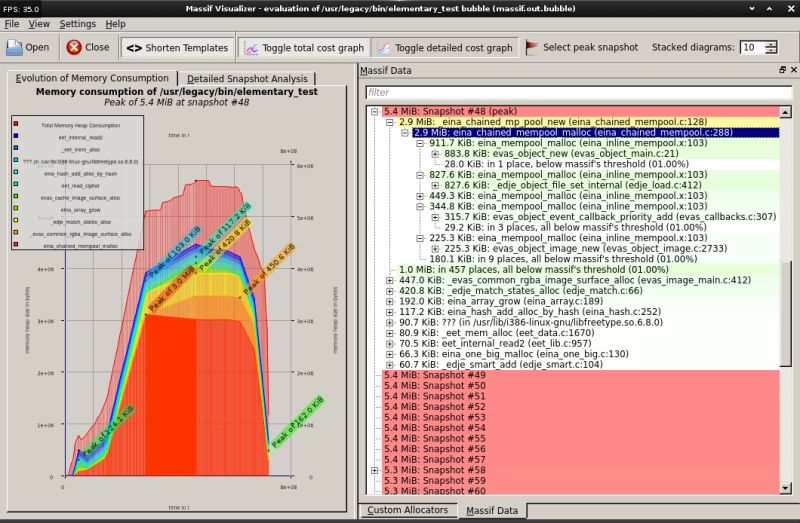The width and height of the screenshot is (800, 523).
Task: Expand 883.8 KiB evas_object_new node
Action: point(435,154)
